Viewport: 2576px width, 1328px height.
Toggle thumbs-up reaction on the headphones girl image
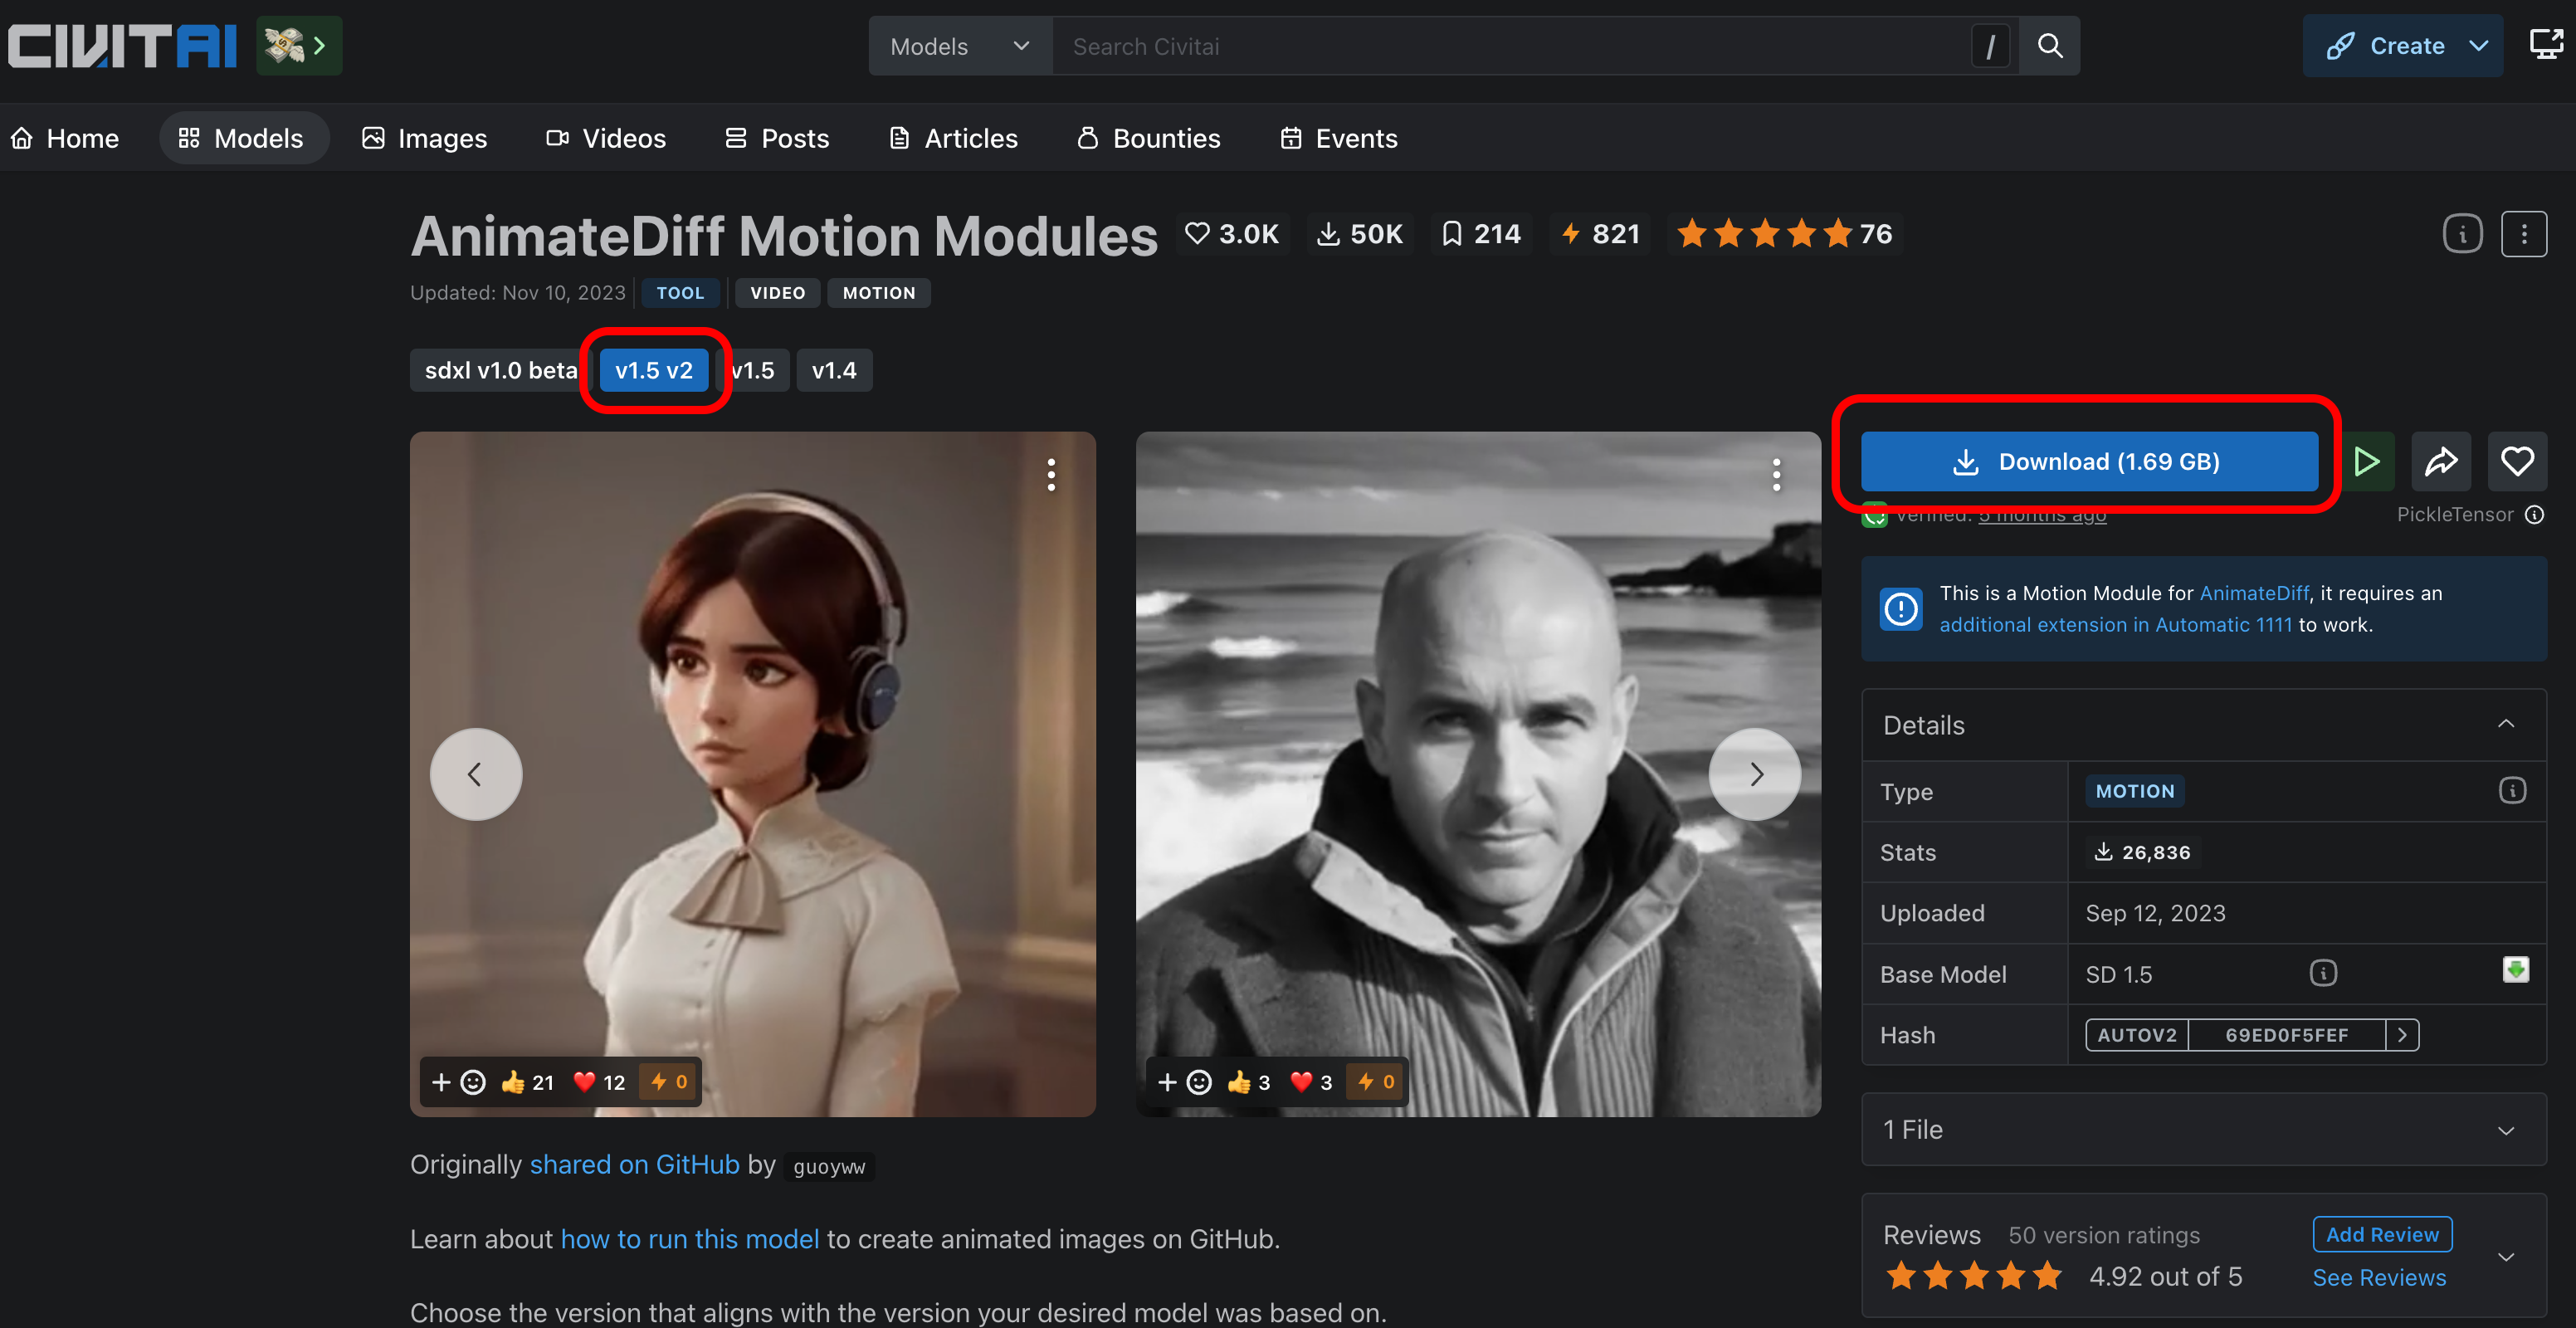528,1082
